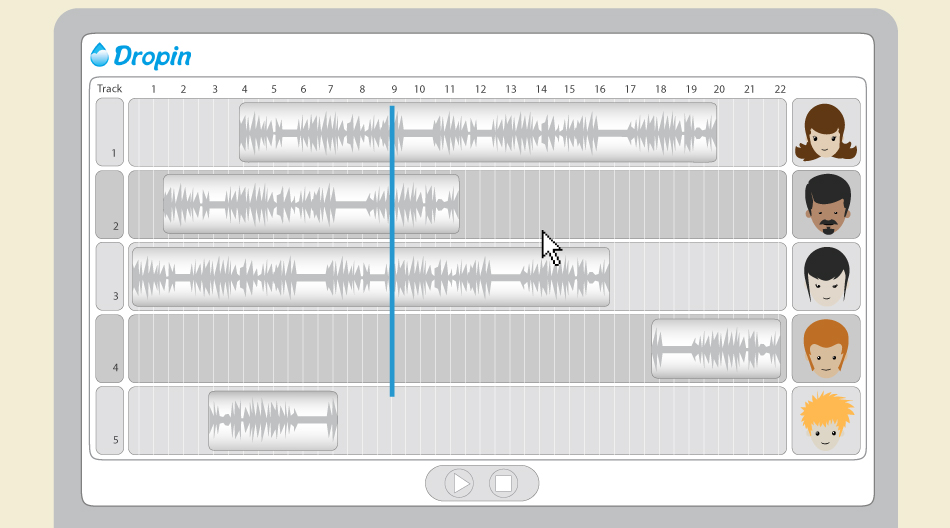Select track 1 header box
The image size is (950, 528).
click(x=110, y=132)
